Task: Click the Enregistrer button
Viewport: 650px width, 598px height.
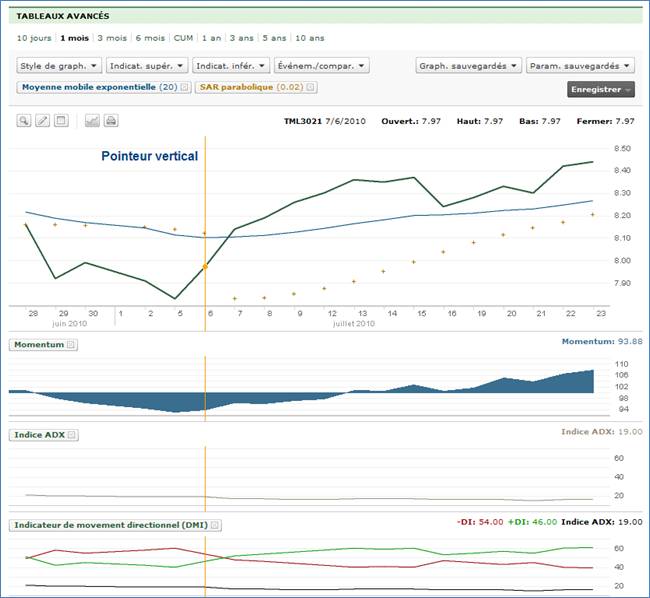Action: pyautogui.click(x=601, y=89)
